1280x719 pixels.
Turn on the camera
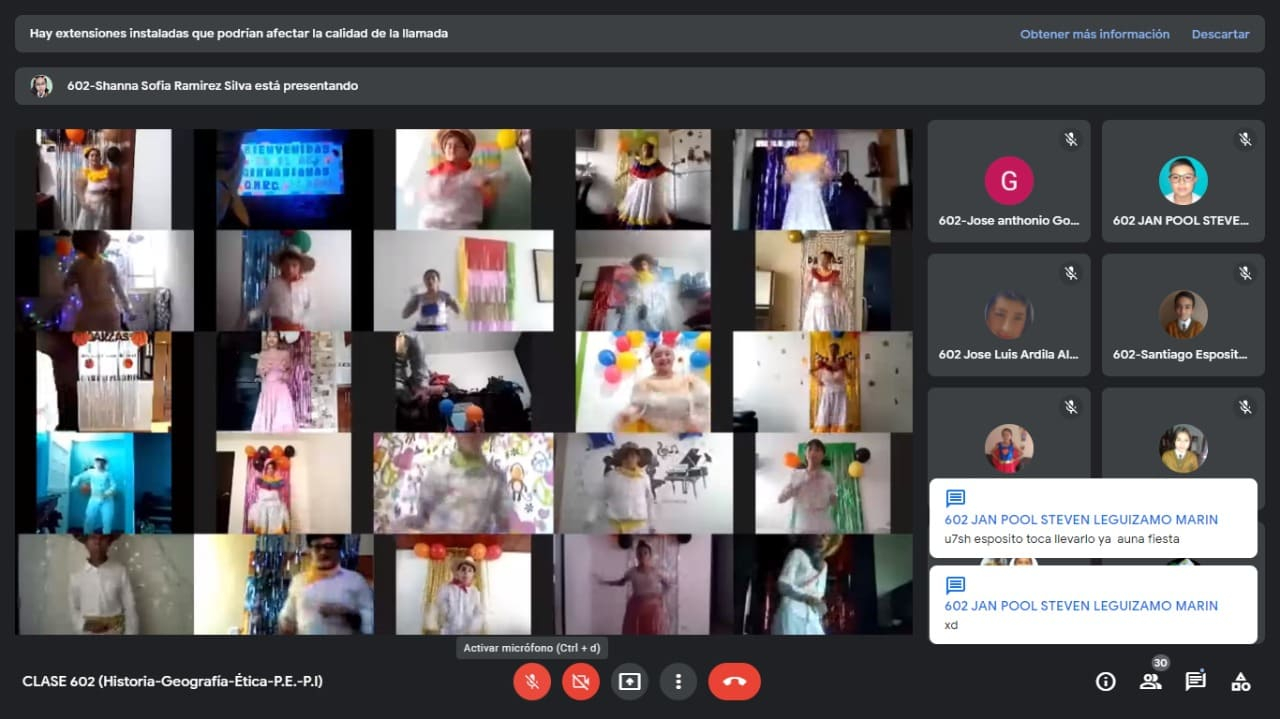[x=580, y=682]
